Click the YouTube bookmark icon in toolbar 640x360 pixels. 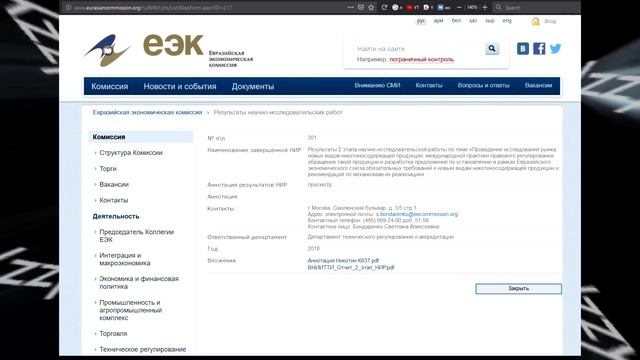(x=410, y=7)
